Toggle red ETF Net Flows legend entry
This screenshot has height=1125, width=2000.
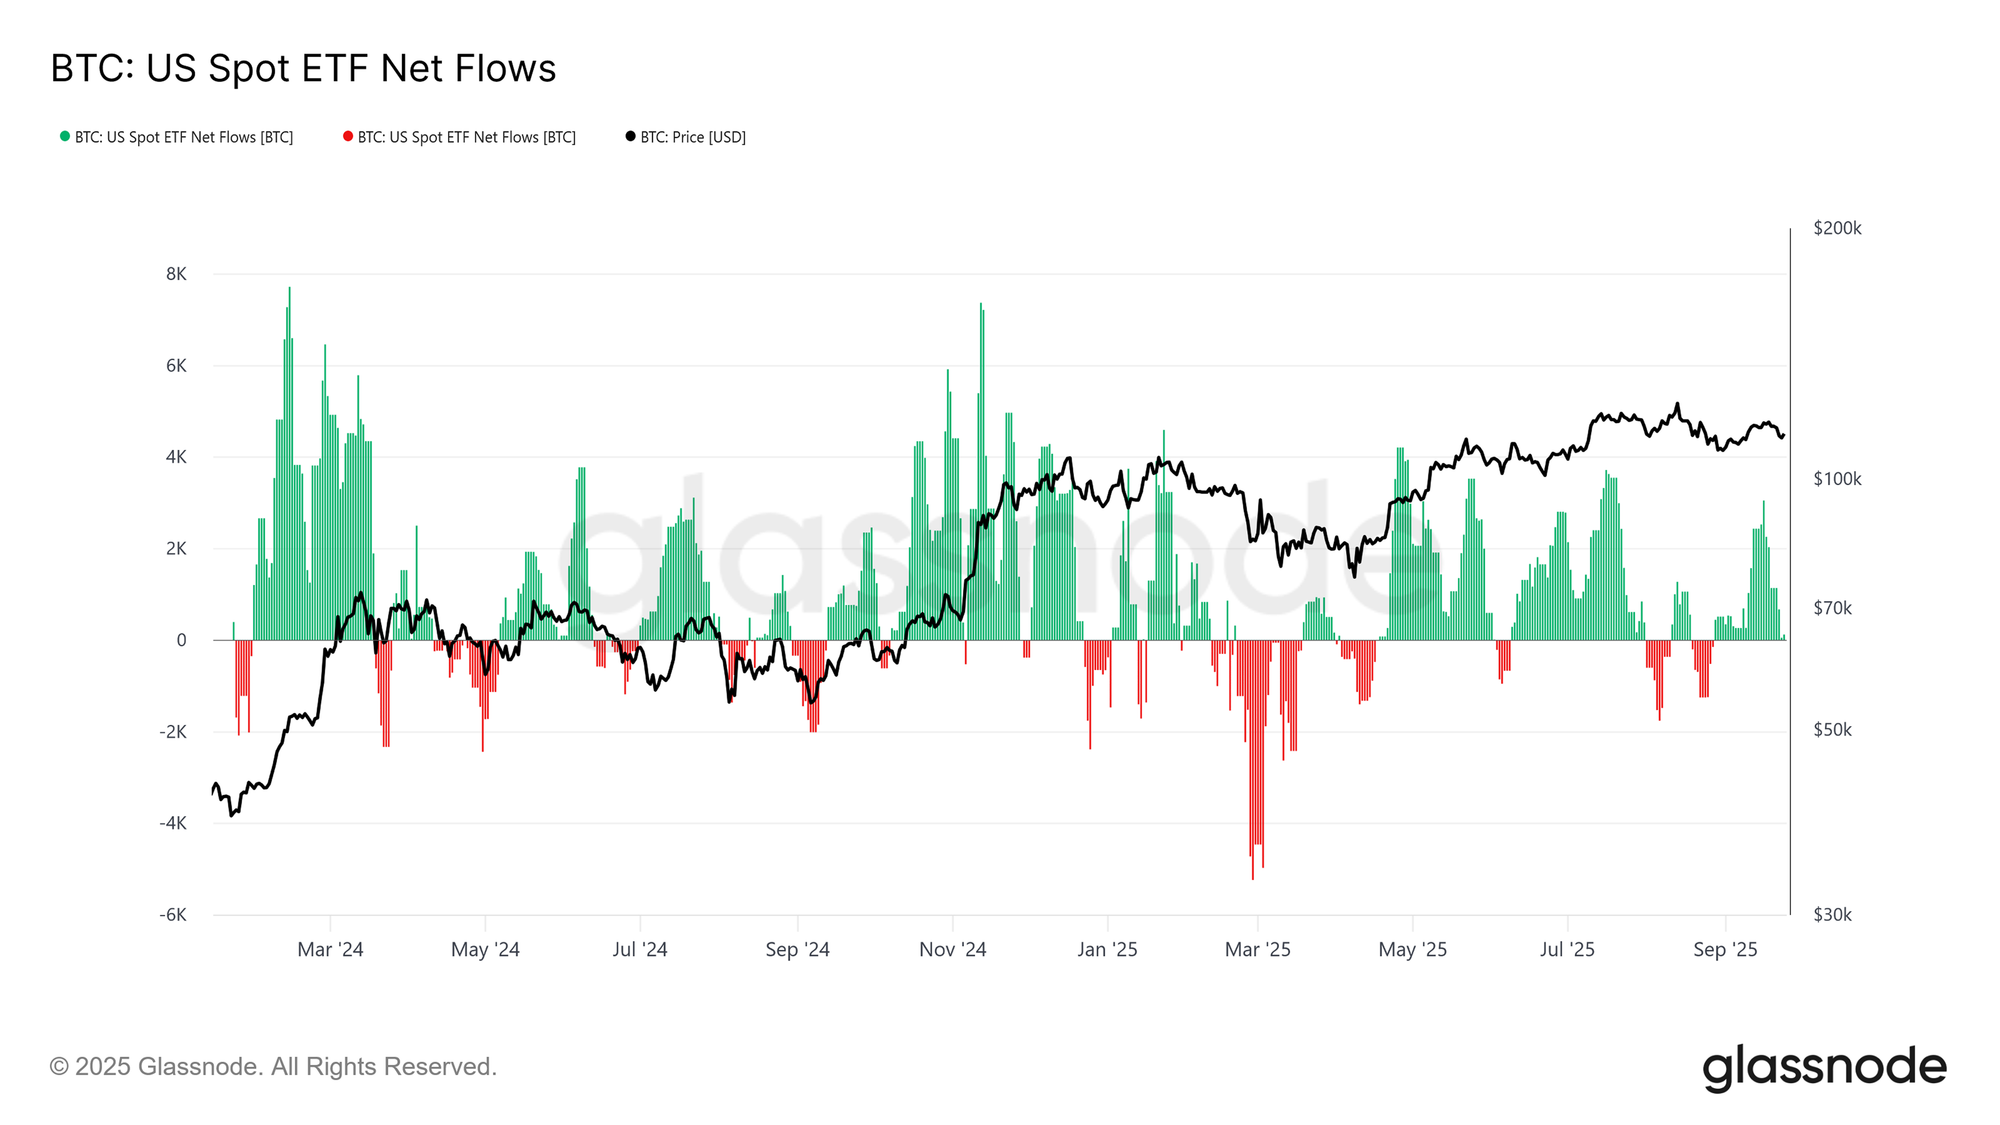click(x=459, y=137)
